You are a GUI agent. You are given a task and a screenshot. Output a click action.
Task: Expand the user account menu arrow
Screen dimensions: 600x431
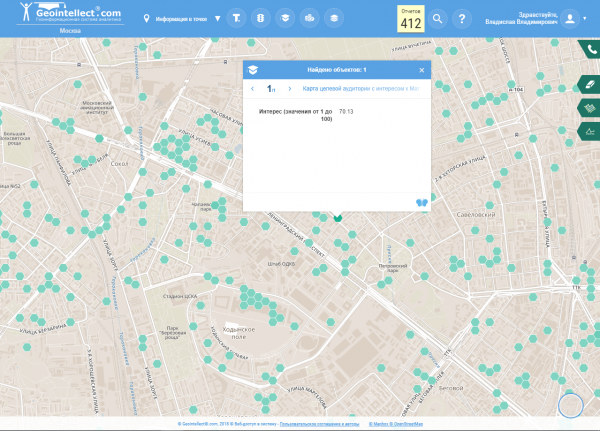(x=585, y=18)
